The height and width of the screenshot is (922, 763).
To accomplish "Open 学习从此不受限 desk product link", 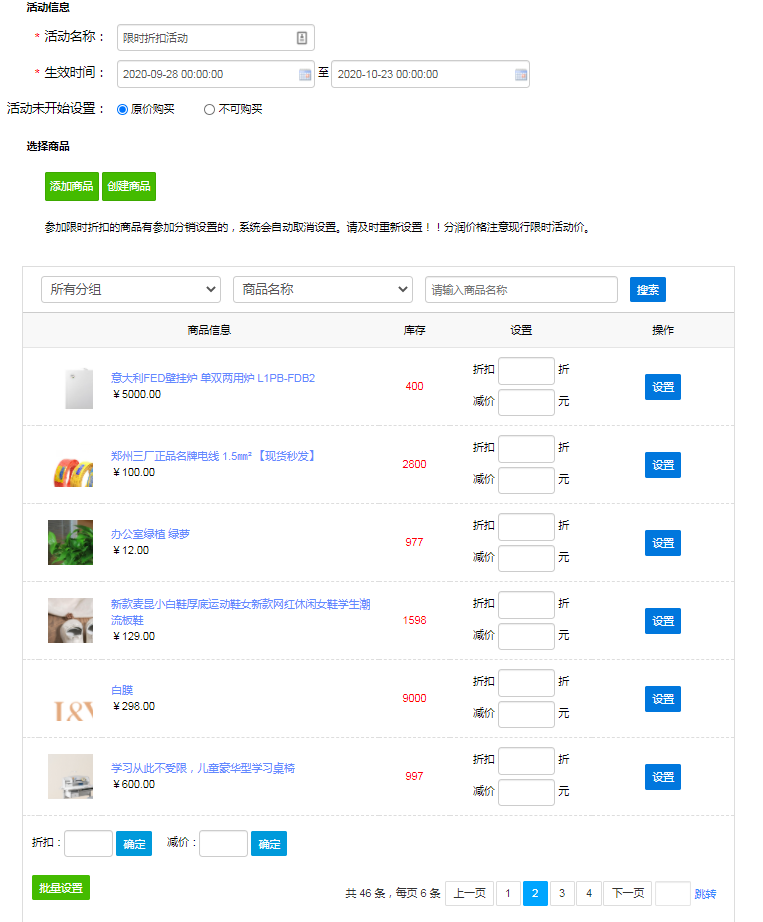I will point(203,768).
